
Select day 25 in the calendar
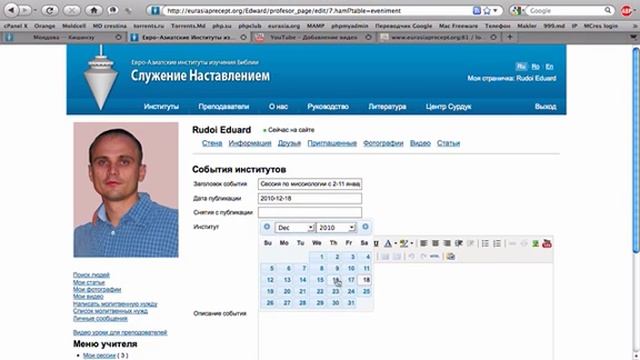(366, 291)
